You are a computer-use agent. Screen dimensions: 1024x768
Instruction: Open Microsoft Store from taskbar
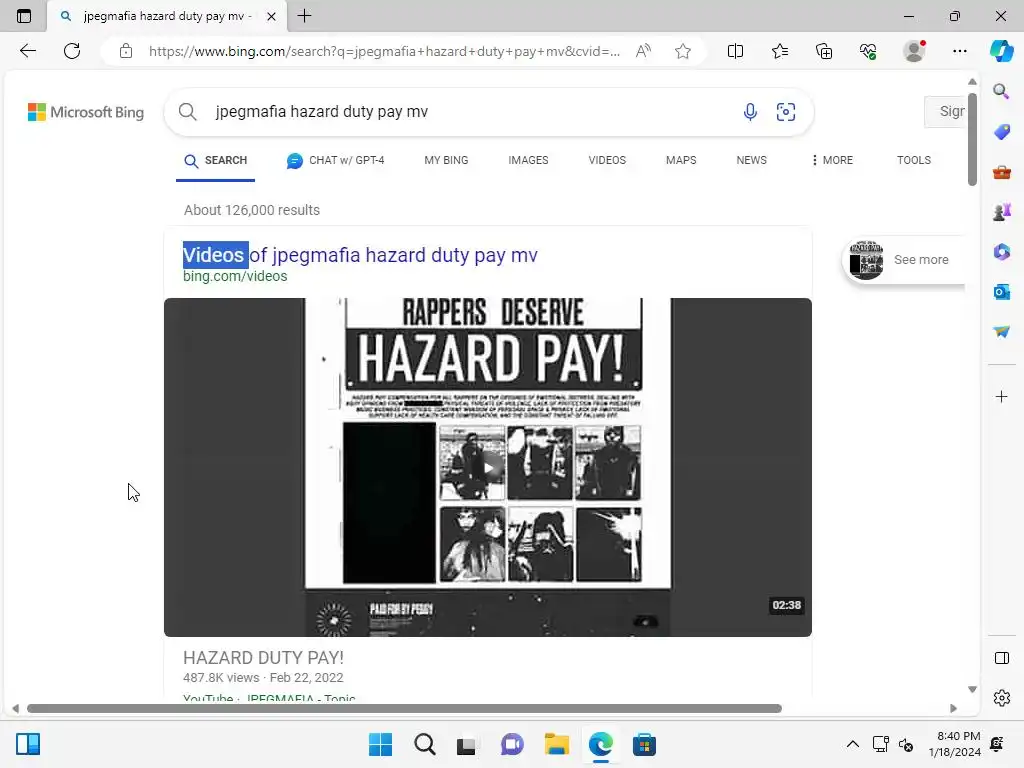(644, 744)
